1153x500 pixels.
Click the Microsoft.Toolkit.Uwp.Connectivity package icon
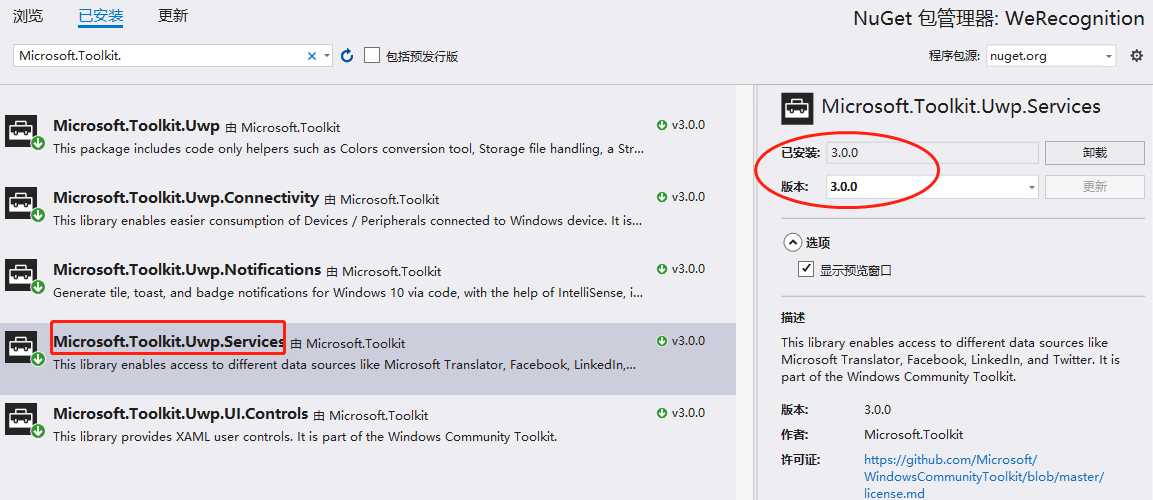click(24, 204)
